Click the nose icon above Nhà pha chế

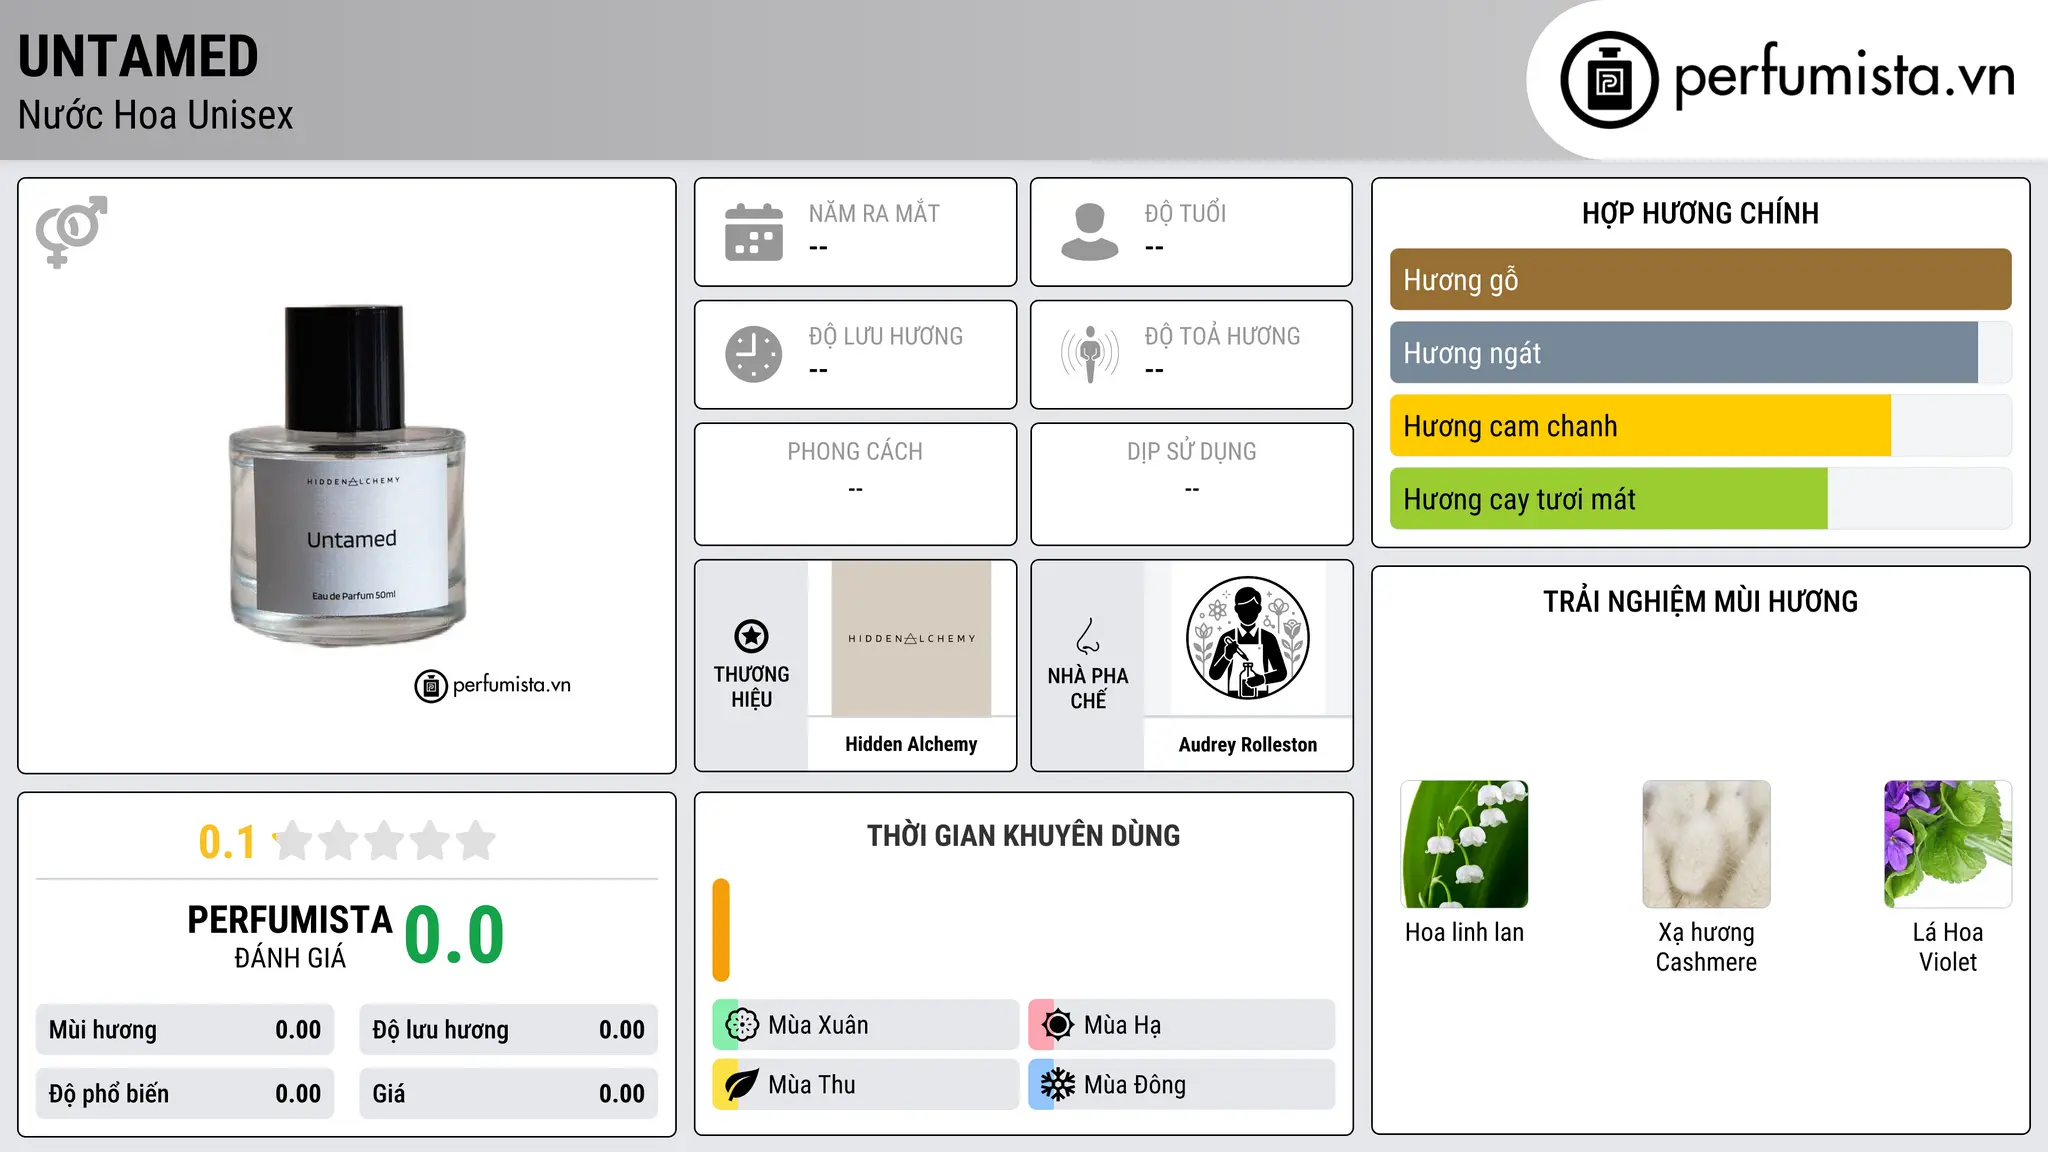pyautogui.click(x=1088, y=636)
